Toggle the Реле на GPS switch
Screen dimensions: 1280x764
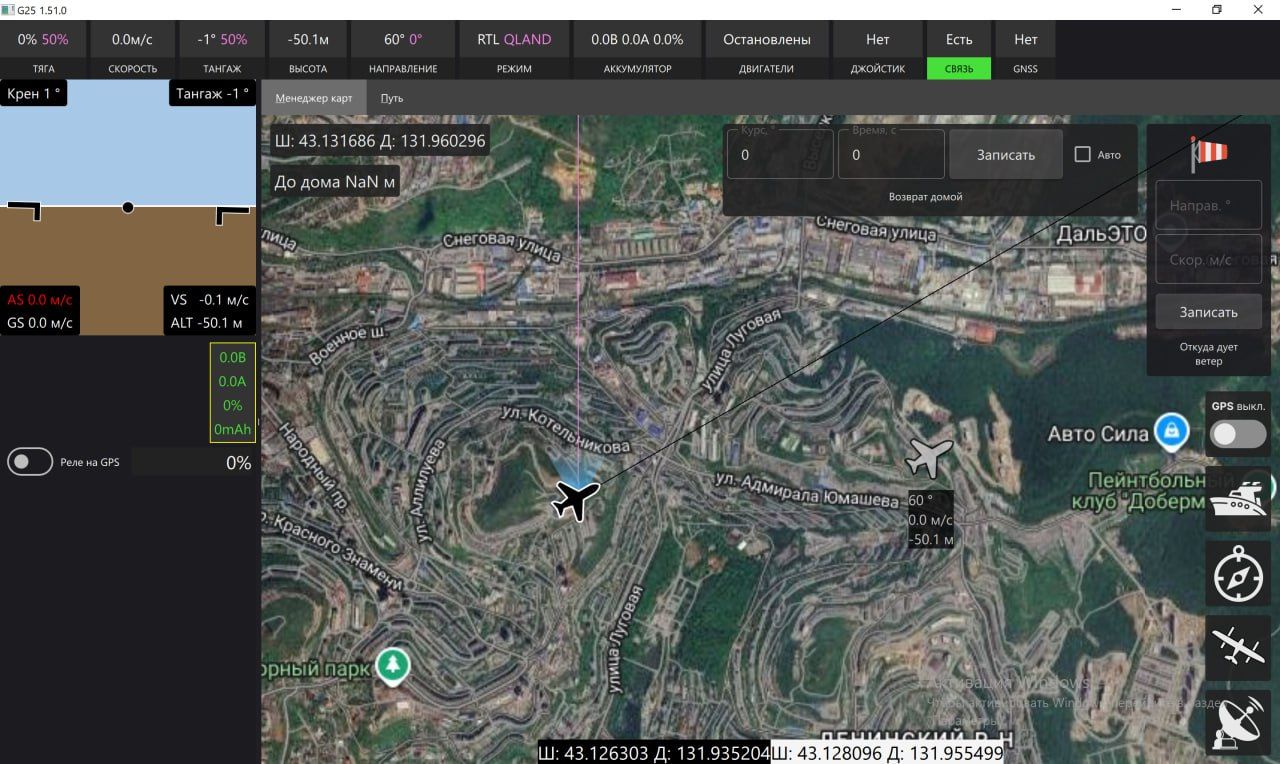pyautogui.click(x=30, y=462)
